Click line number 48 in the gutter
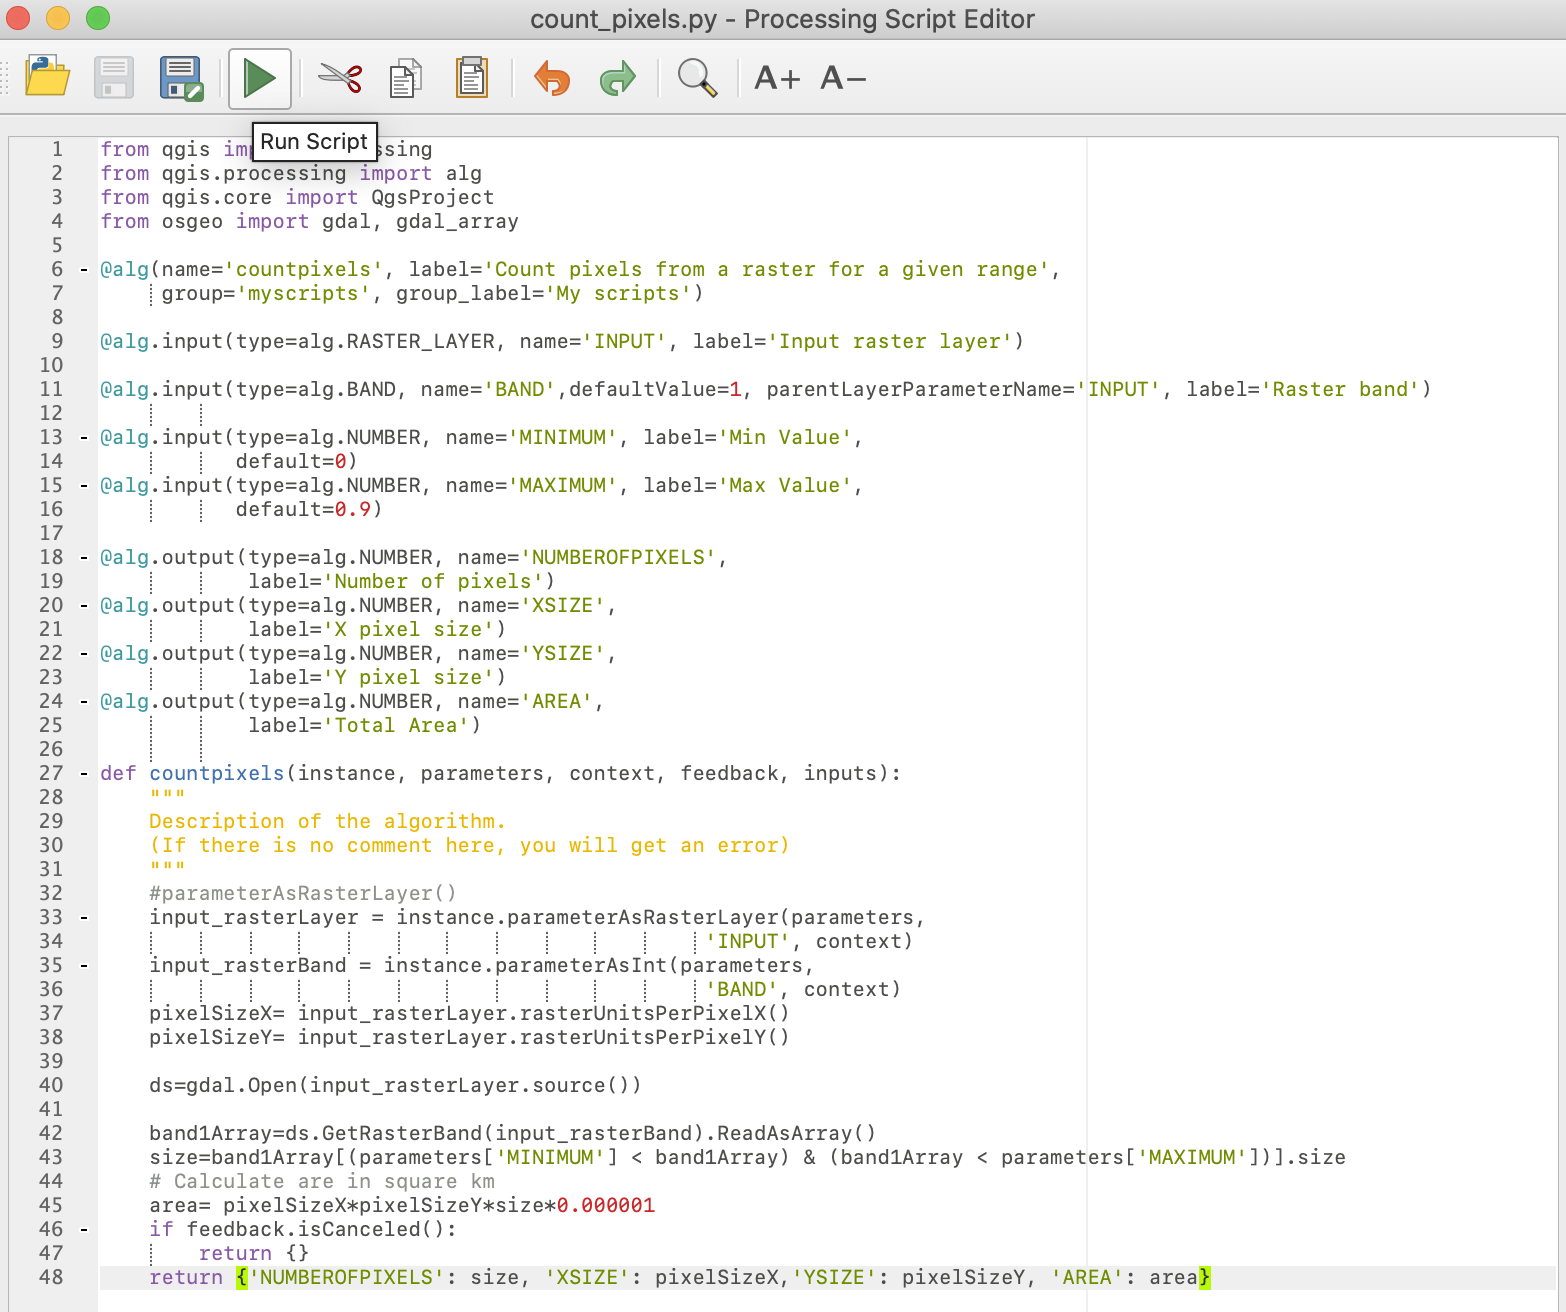Viewport: 1566px width, 1312px height. tap(52, 1277)
